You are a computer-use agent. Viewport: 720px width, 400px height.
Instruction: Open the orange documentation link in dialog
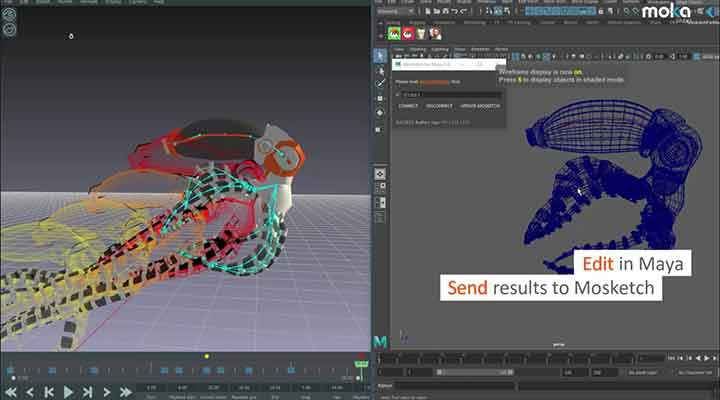(434, 82)
